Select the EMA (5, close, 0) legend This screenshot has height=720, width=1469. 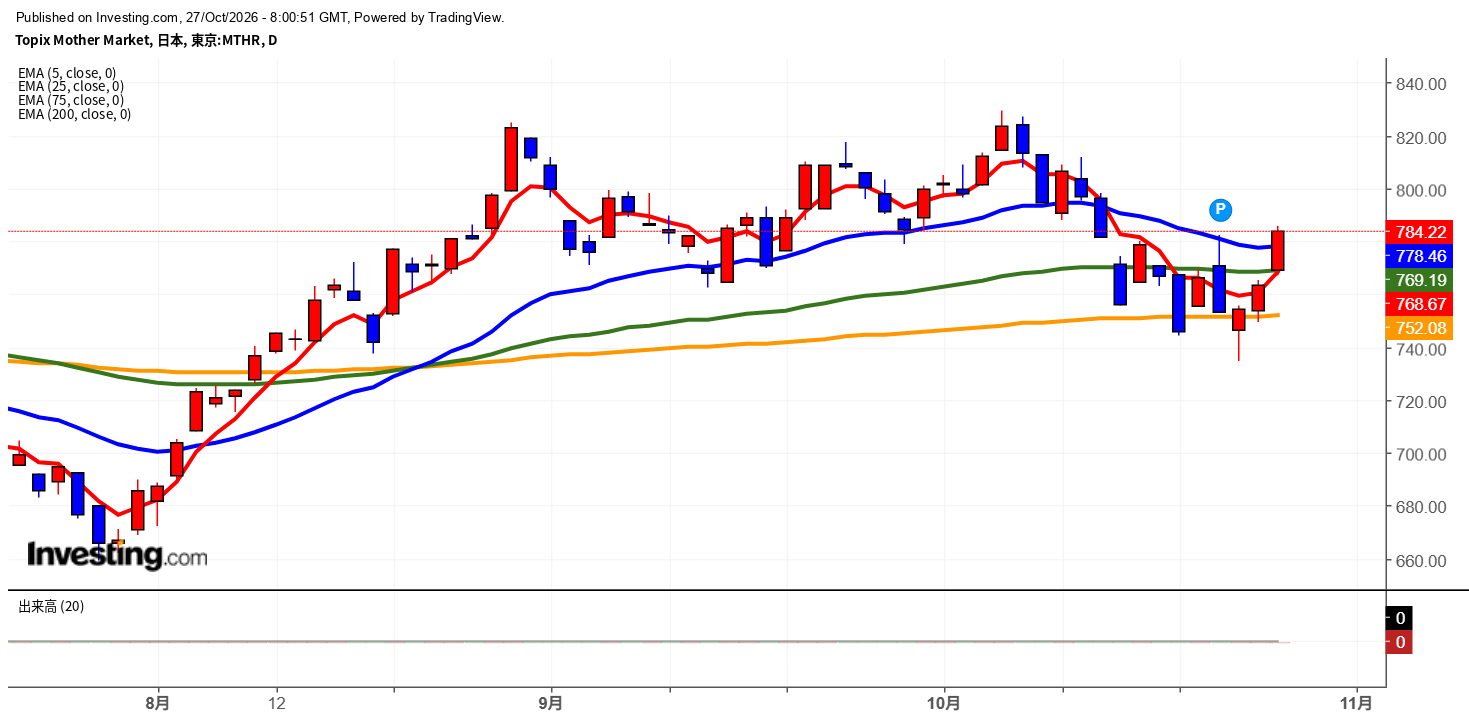point(67,73)
